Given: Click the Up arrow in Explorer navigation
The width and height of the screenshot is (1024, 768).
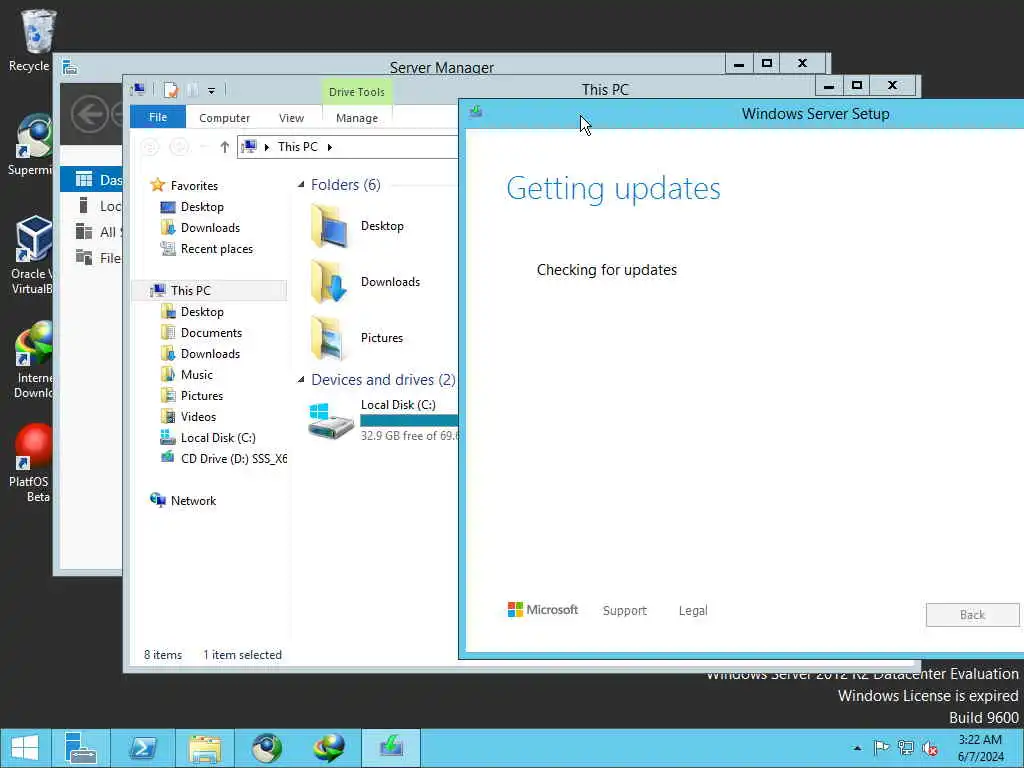Looking at the screenshot, I should click(x=225, y=147).
